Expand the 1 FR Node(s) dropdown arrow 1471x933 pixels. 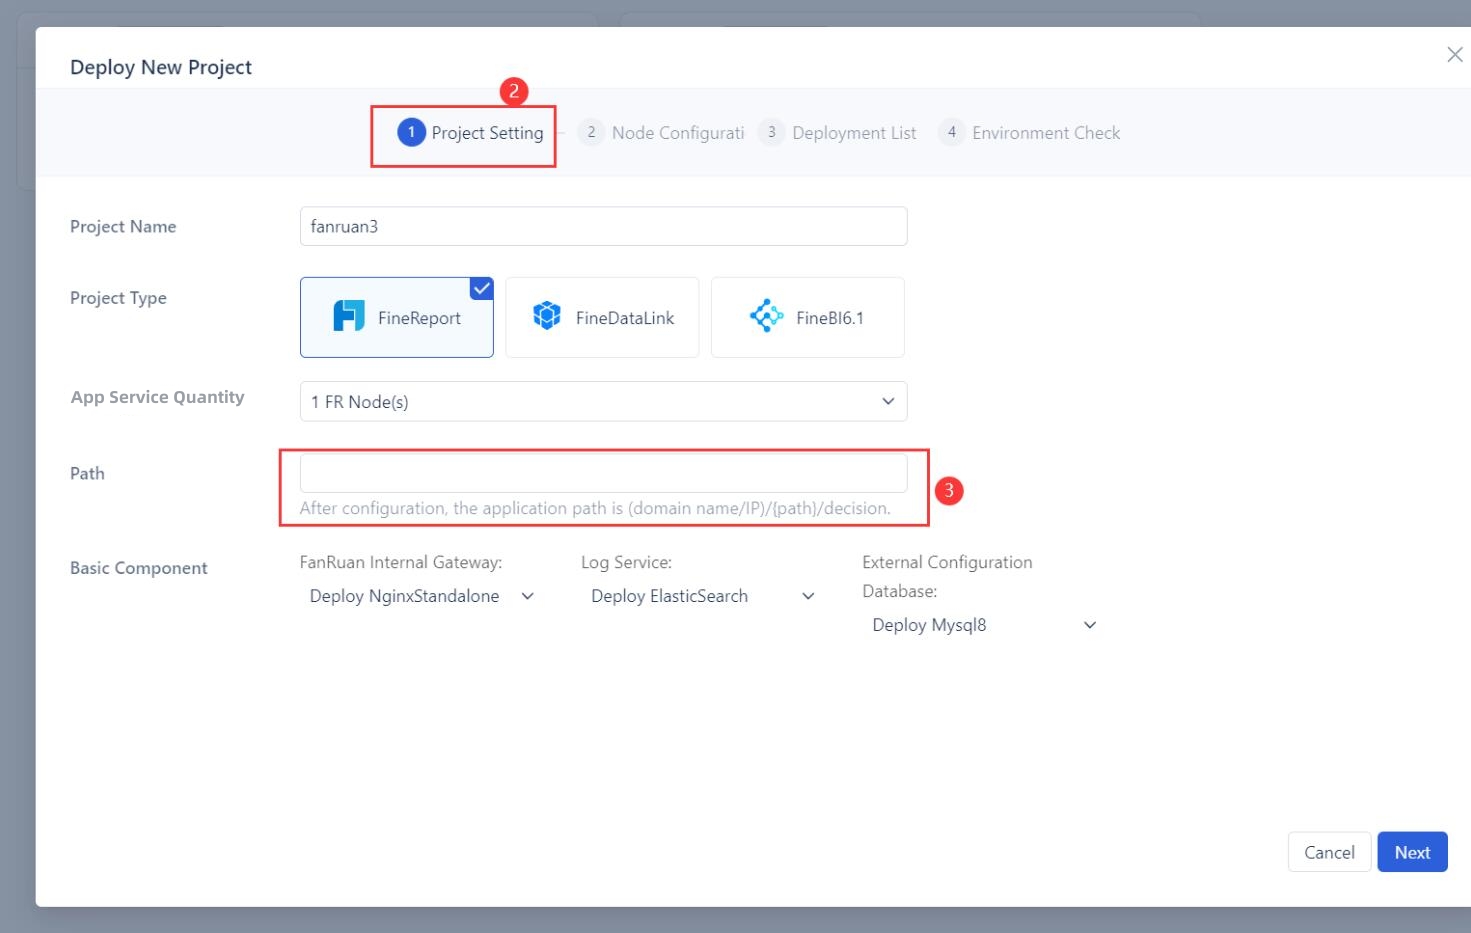pyautogui.click(x=887, y=401)
